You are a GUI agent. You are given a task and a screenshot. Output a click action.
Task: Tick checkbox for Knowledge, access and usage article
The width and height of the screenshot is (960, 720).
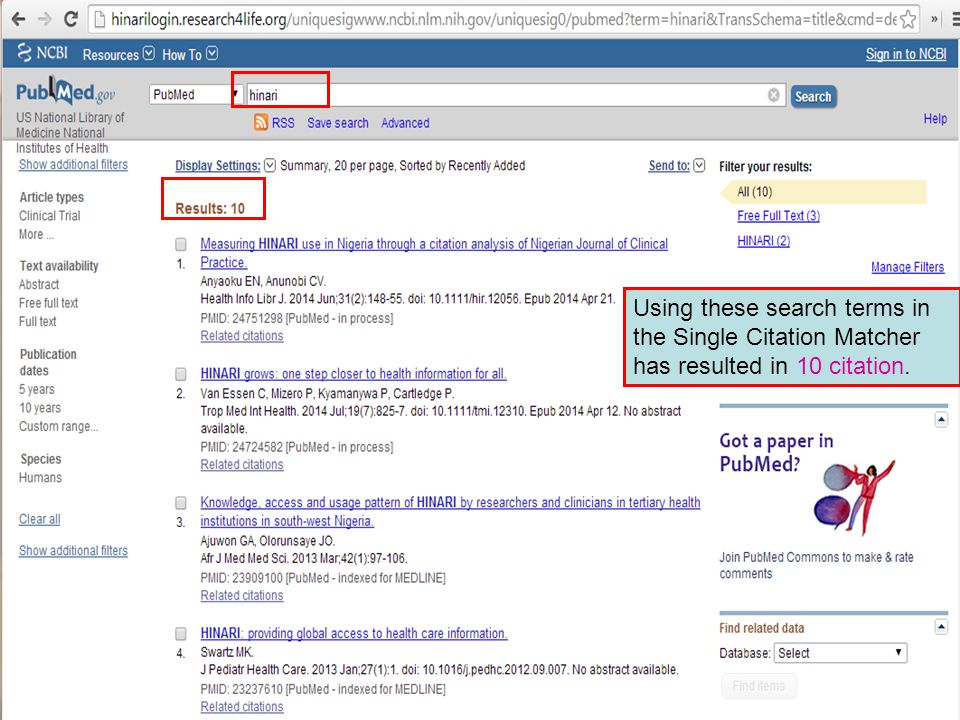(181, 503)
